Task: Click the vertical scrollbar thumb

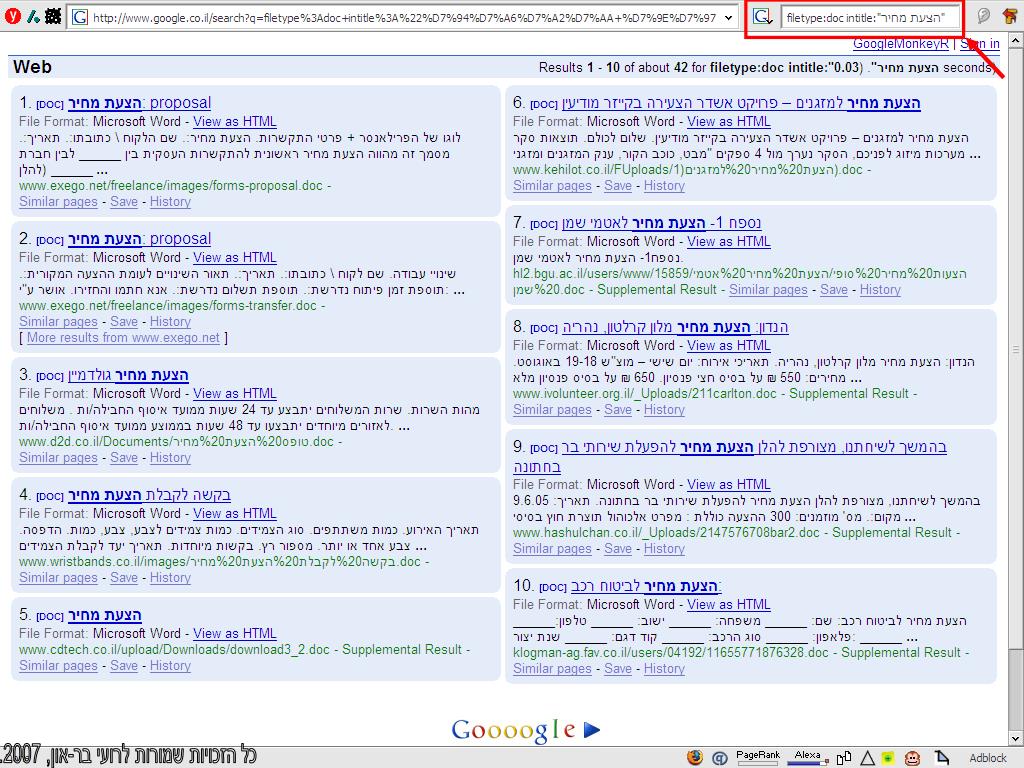Action: tap(1016, 349)
